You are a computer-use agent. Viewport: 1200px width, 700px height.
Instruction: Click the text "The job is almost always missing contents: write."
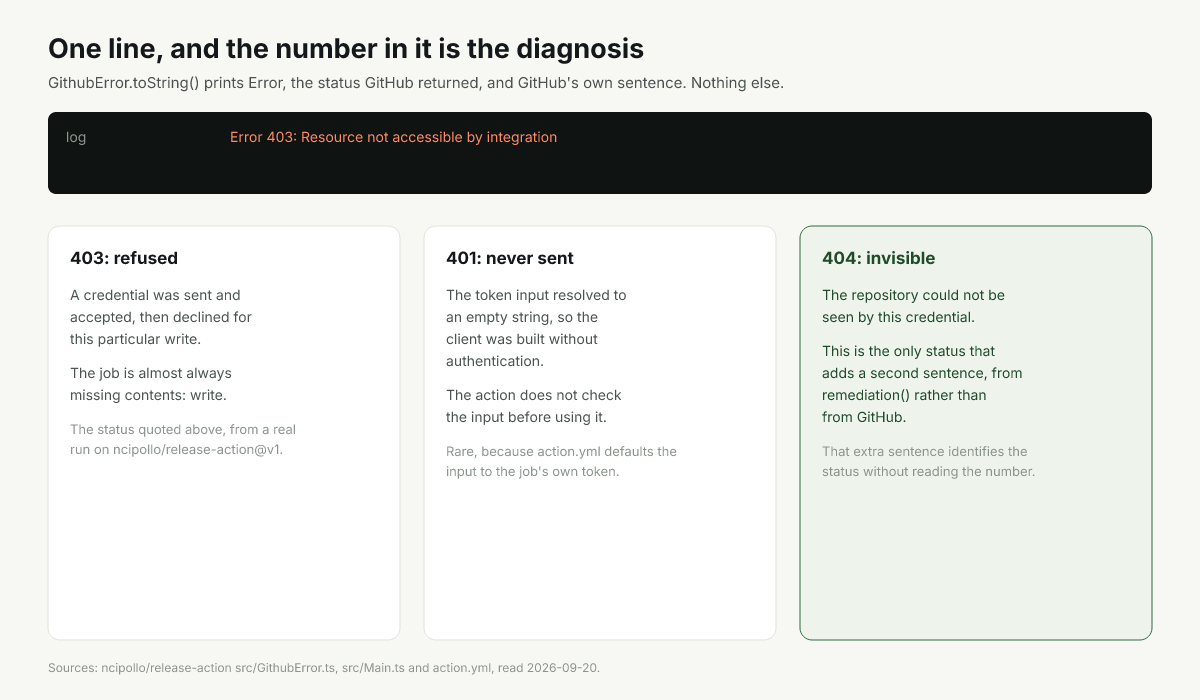click(151, 384)
